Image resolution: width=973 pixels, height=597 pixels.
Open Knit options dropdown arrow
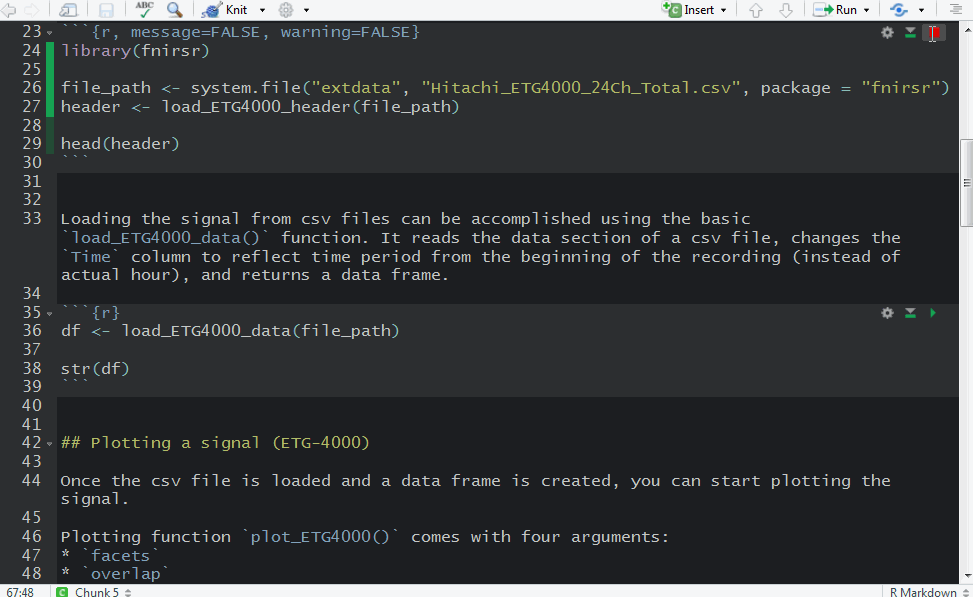click(x=262, y=10)
